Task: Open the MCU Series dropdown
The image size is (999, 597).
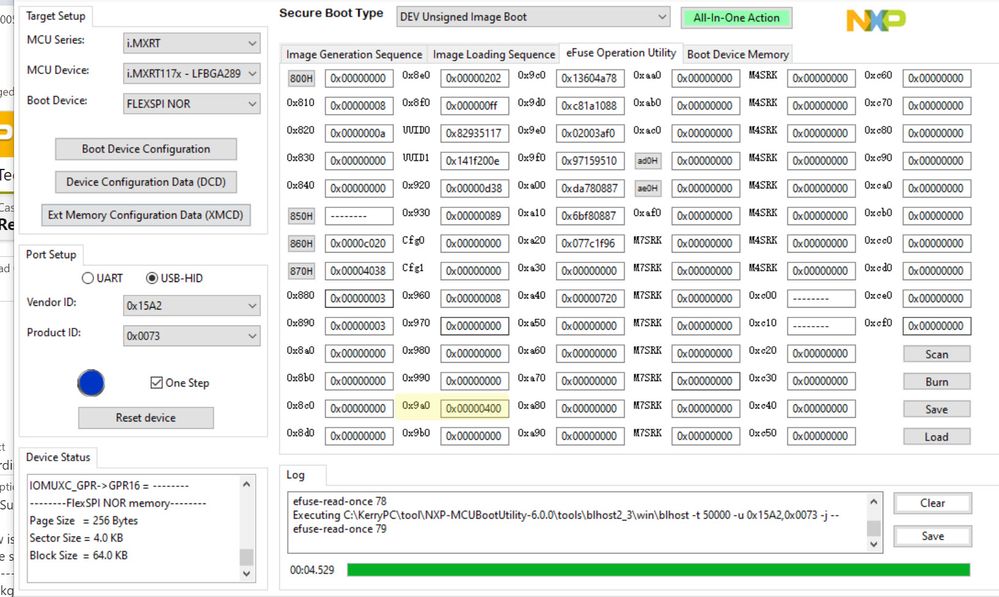Action: (192, 43)
